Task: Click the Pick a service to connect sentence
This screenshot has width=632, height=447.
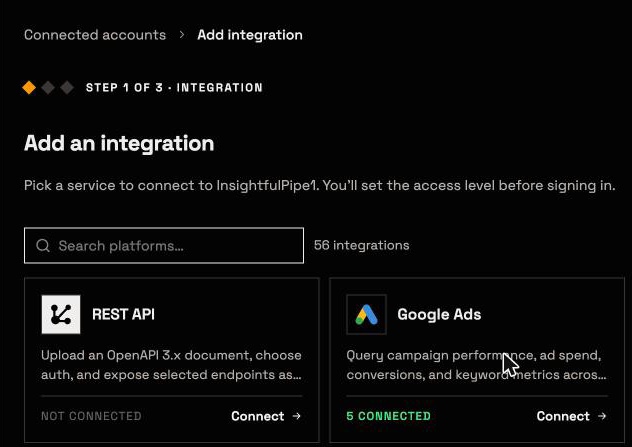Action: [x=320, y=185]
